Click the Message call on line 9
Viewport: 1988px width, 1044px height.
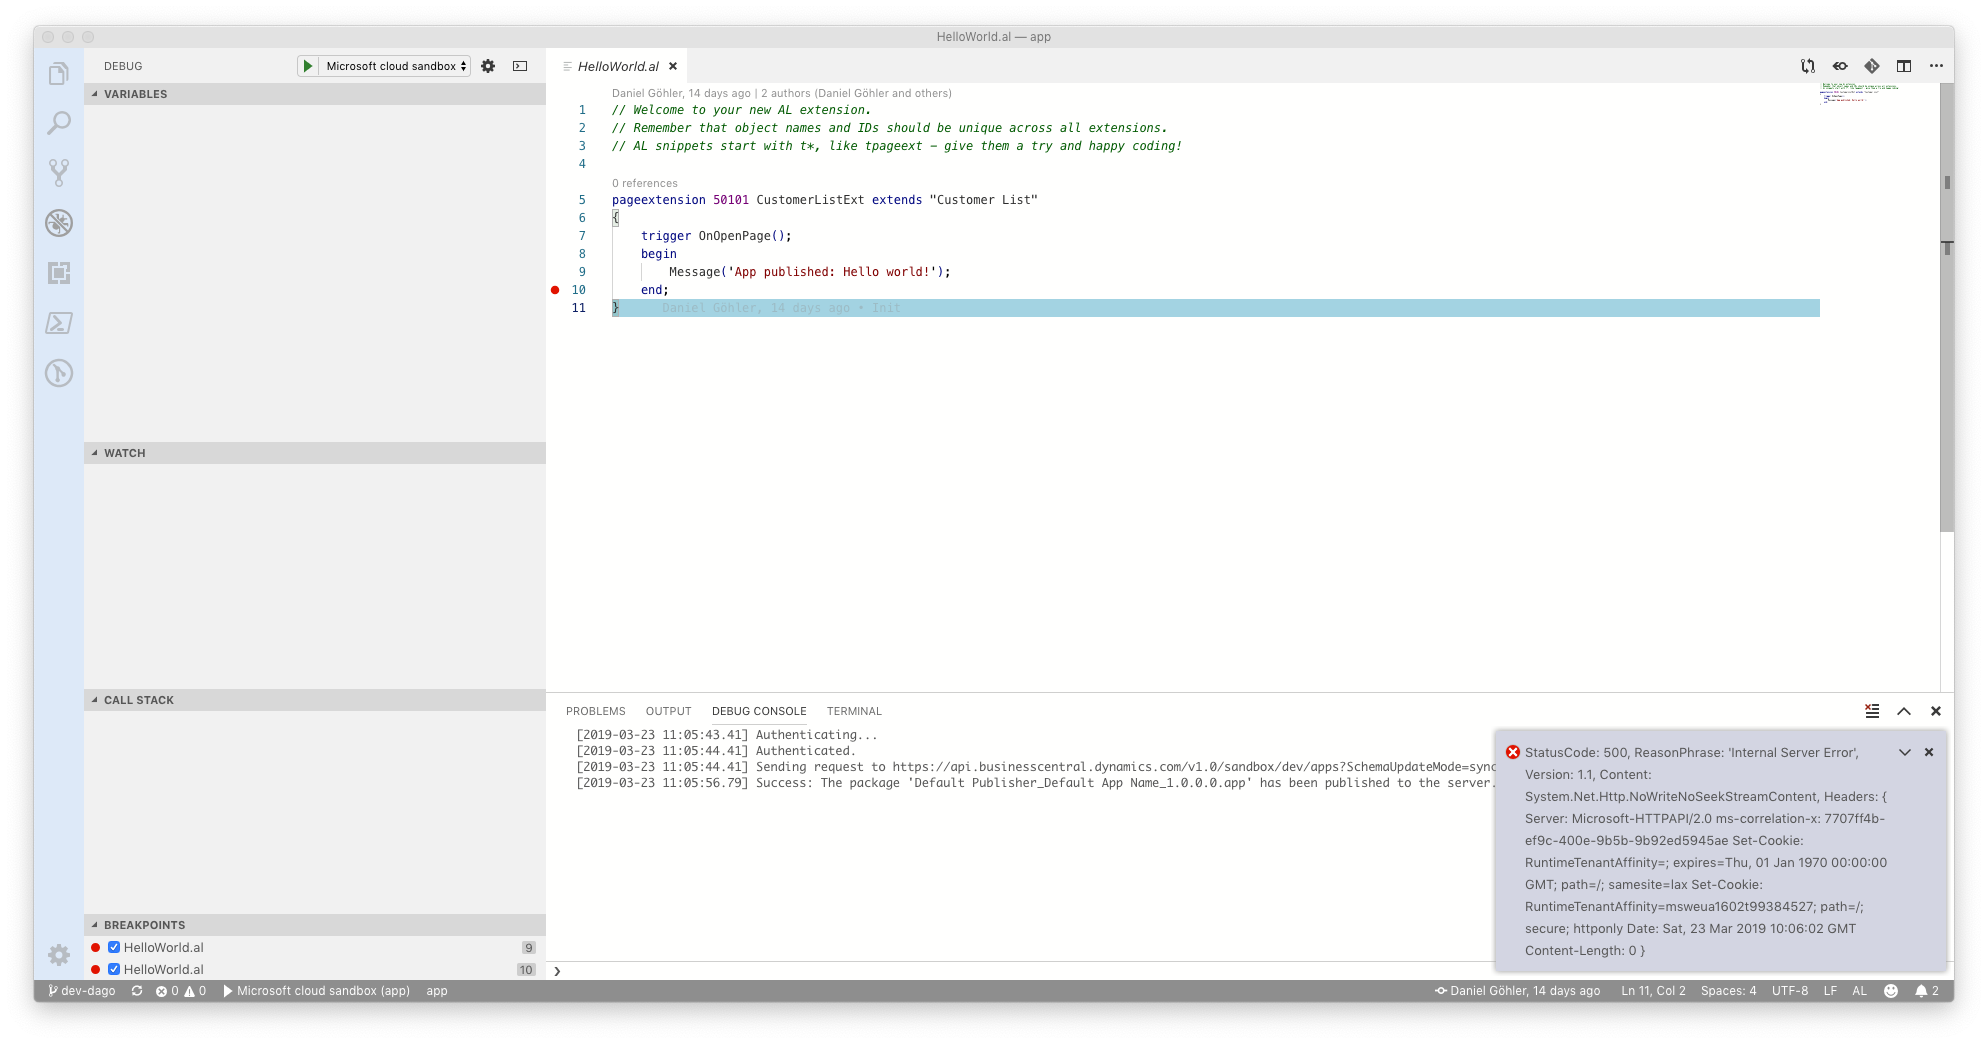coord(809,272)
